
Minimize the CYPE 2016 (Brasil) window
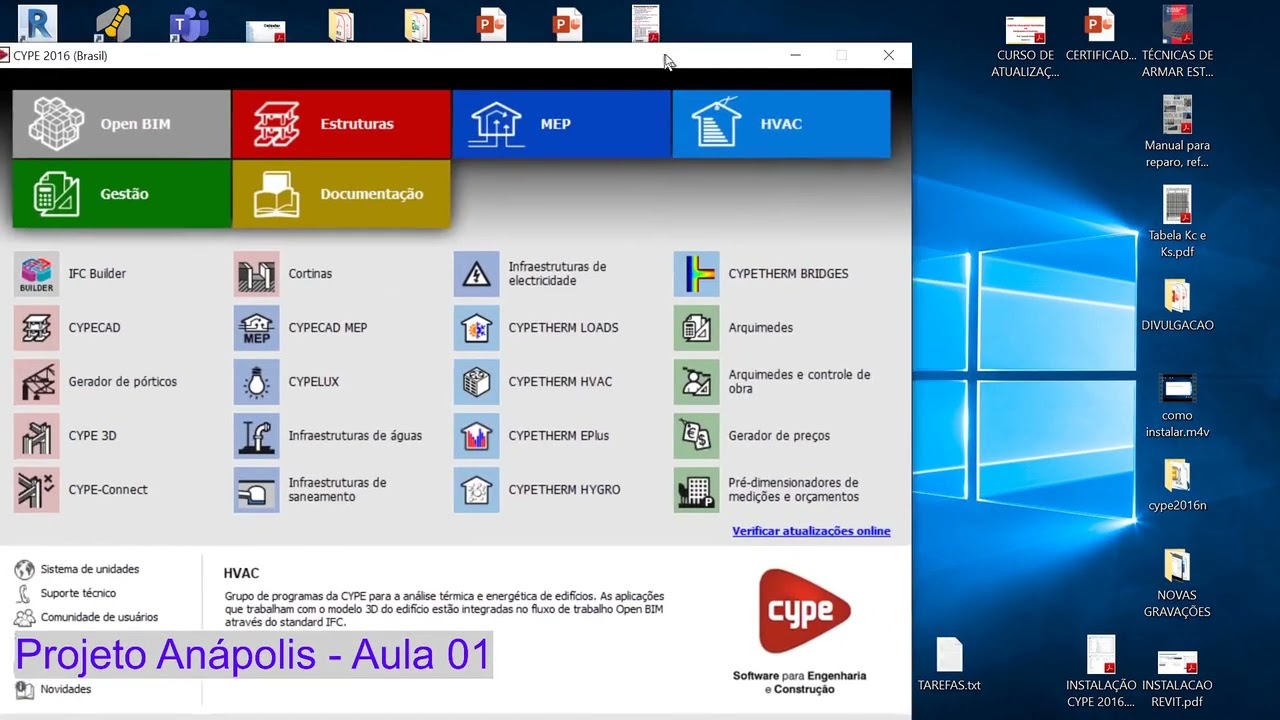point(796,56)
